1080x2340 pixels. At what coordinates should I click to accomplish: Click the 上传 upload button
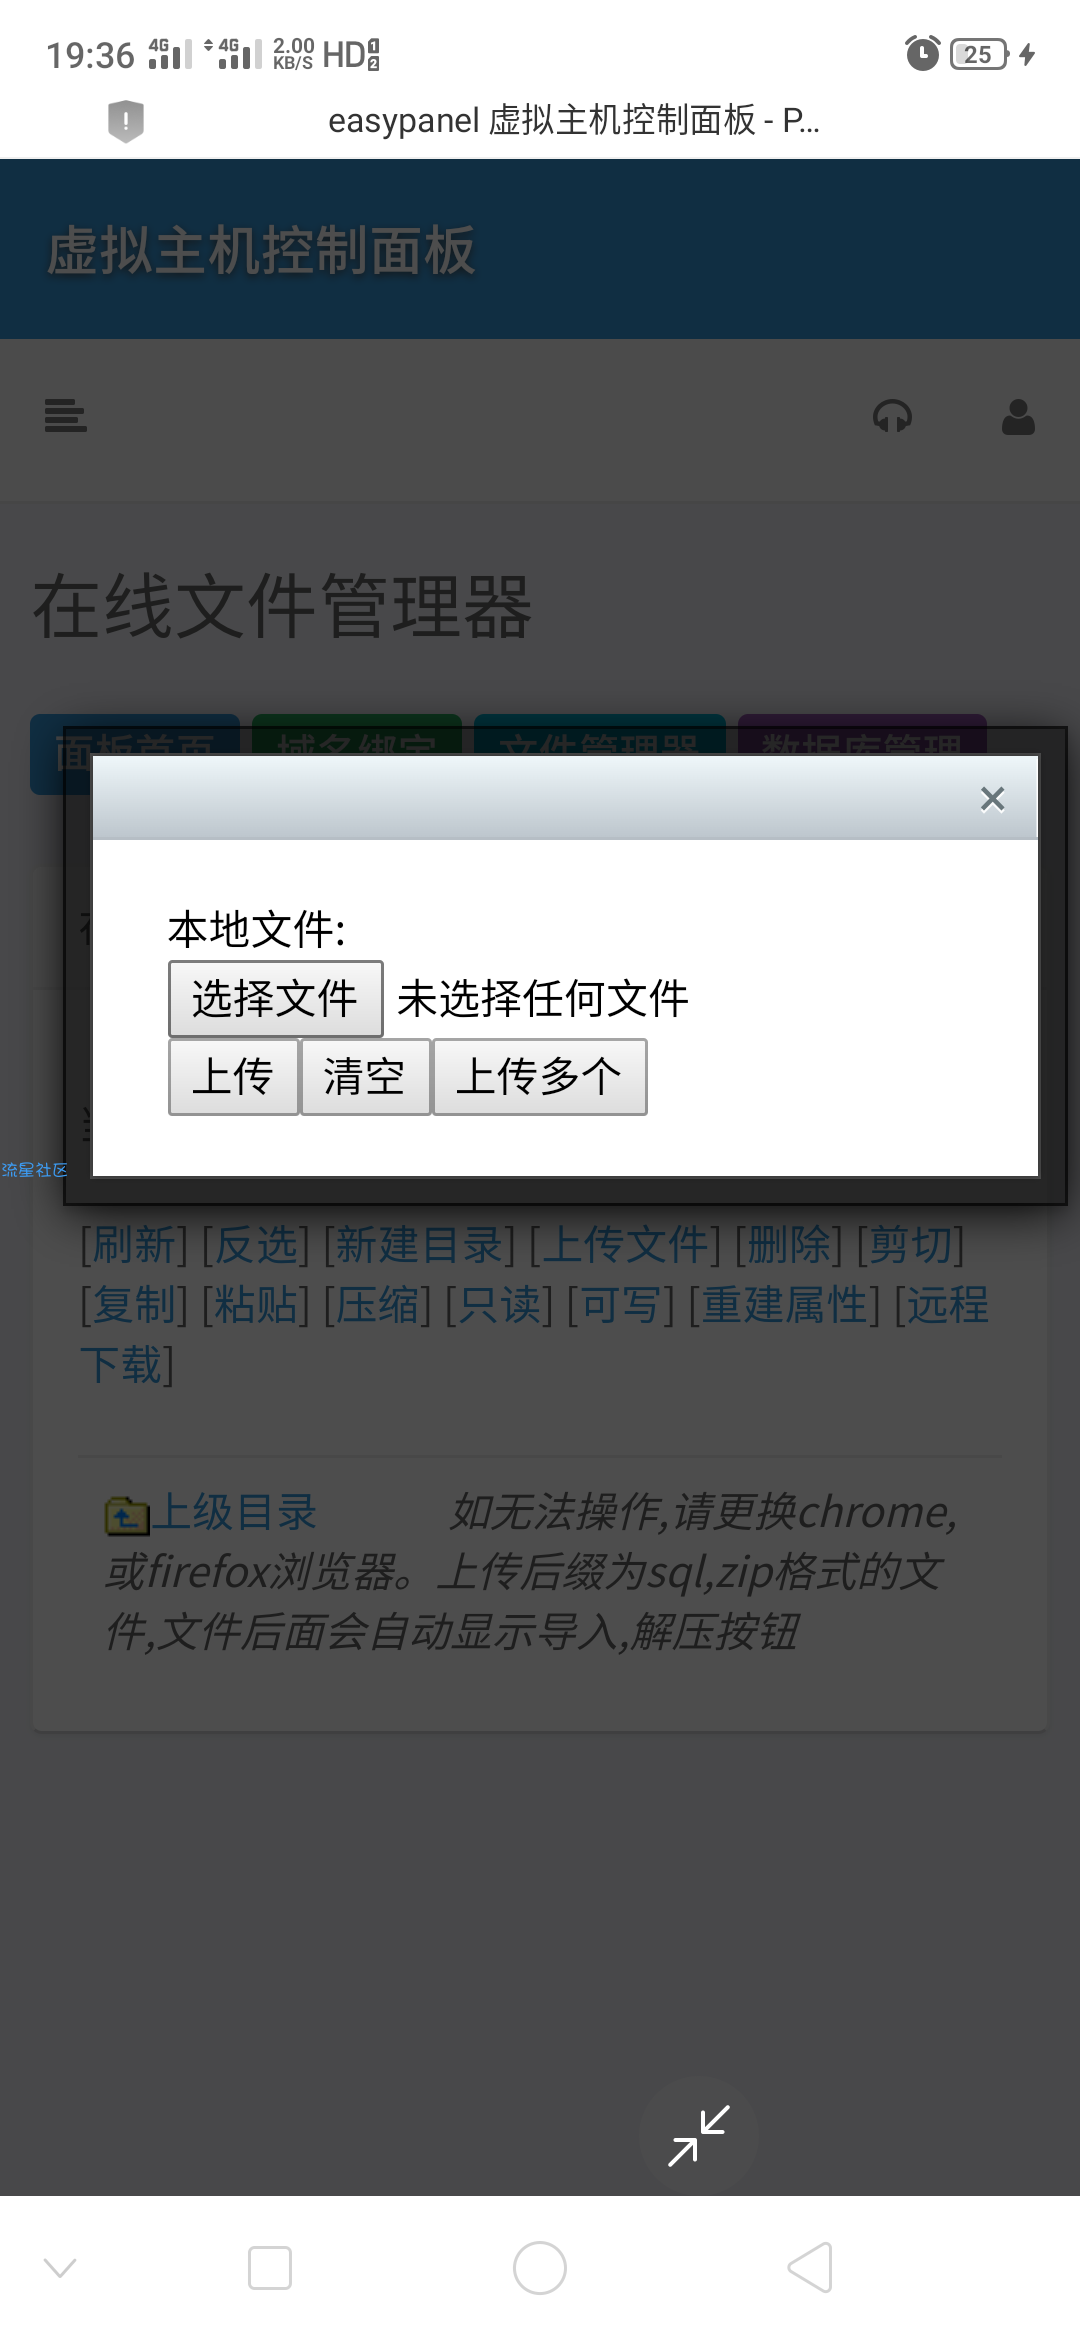233,1077
